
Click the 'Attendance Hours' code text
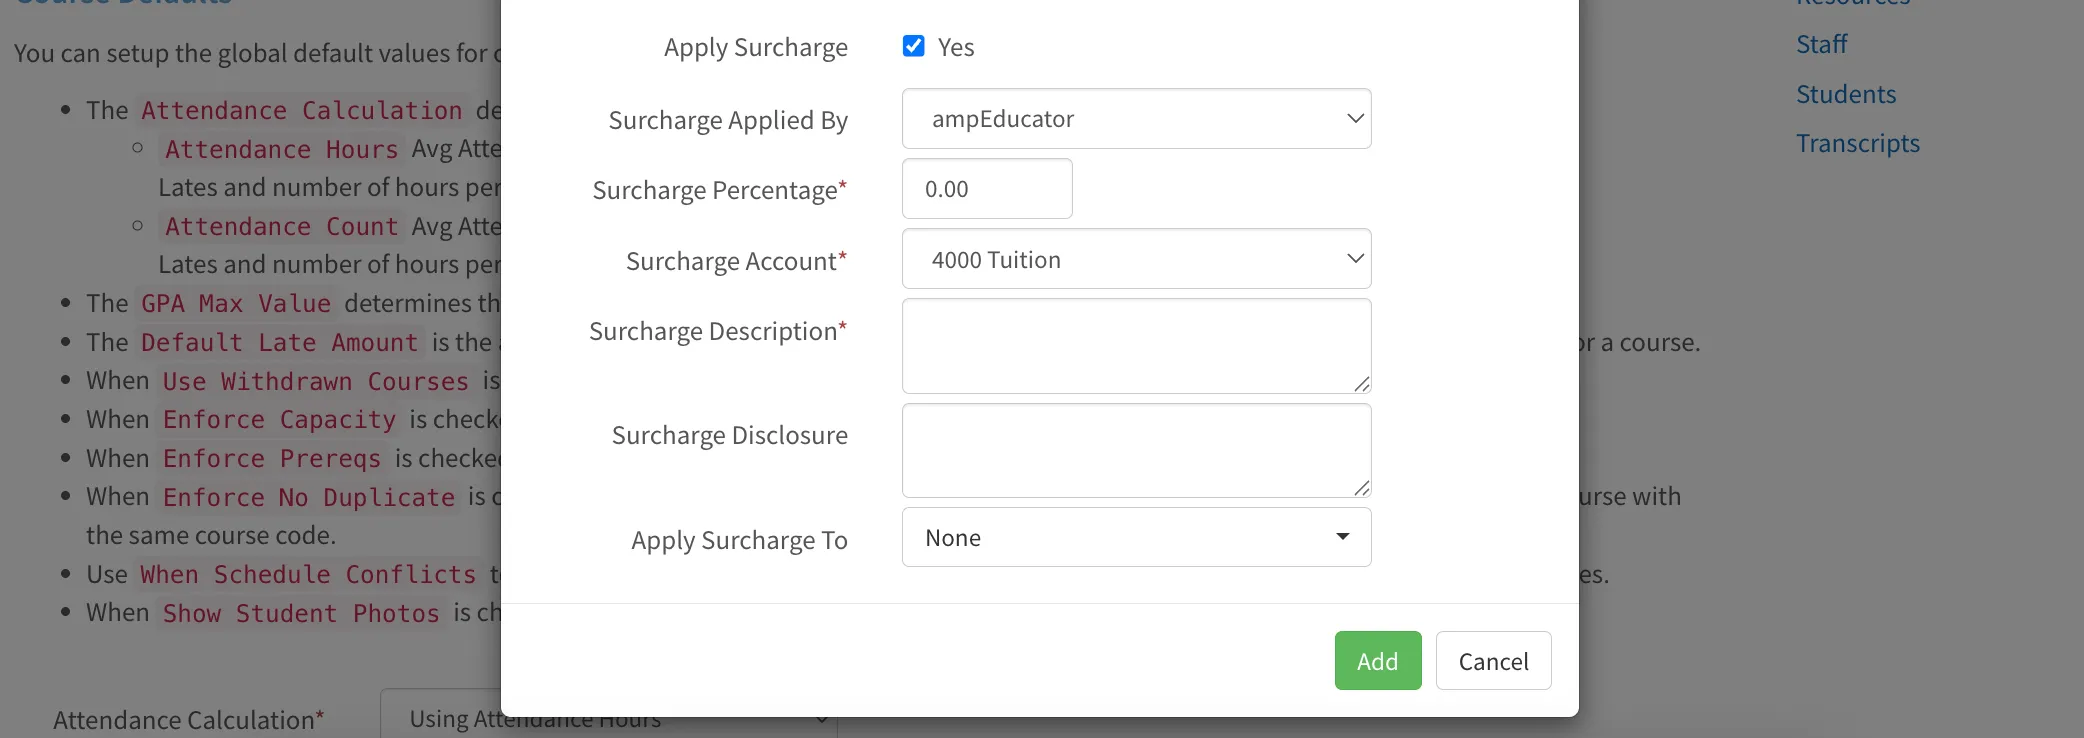282,150
